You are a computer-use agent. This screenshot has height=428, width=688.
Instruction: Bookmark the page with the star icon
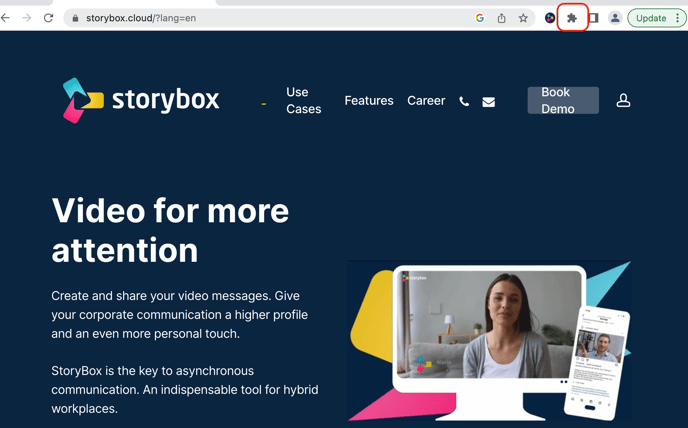point(523,18)
